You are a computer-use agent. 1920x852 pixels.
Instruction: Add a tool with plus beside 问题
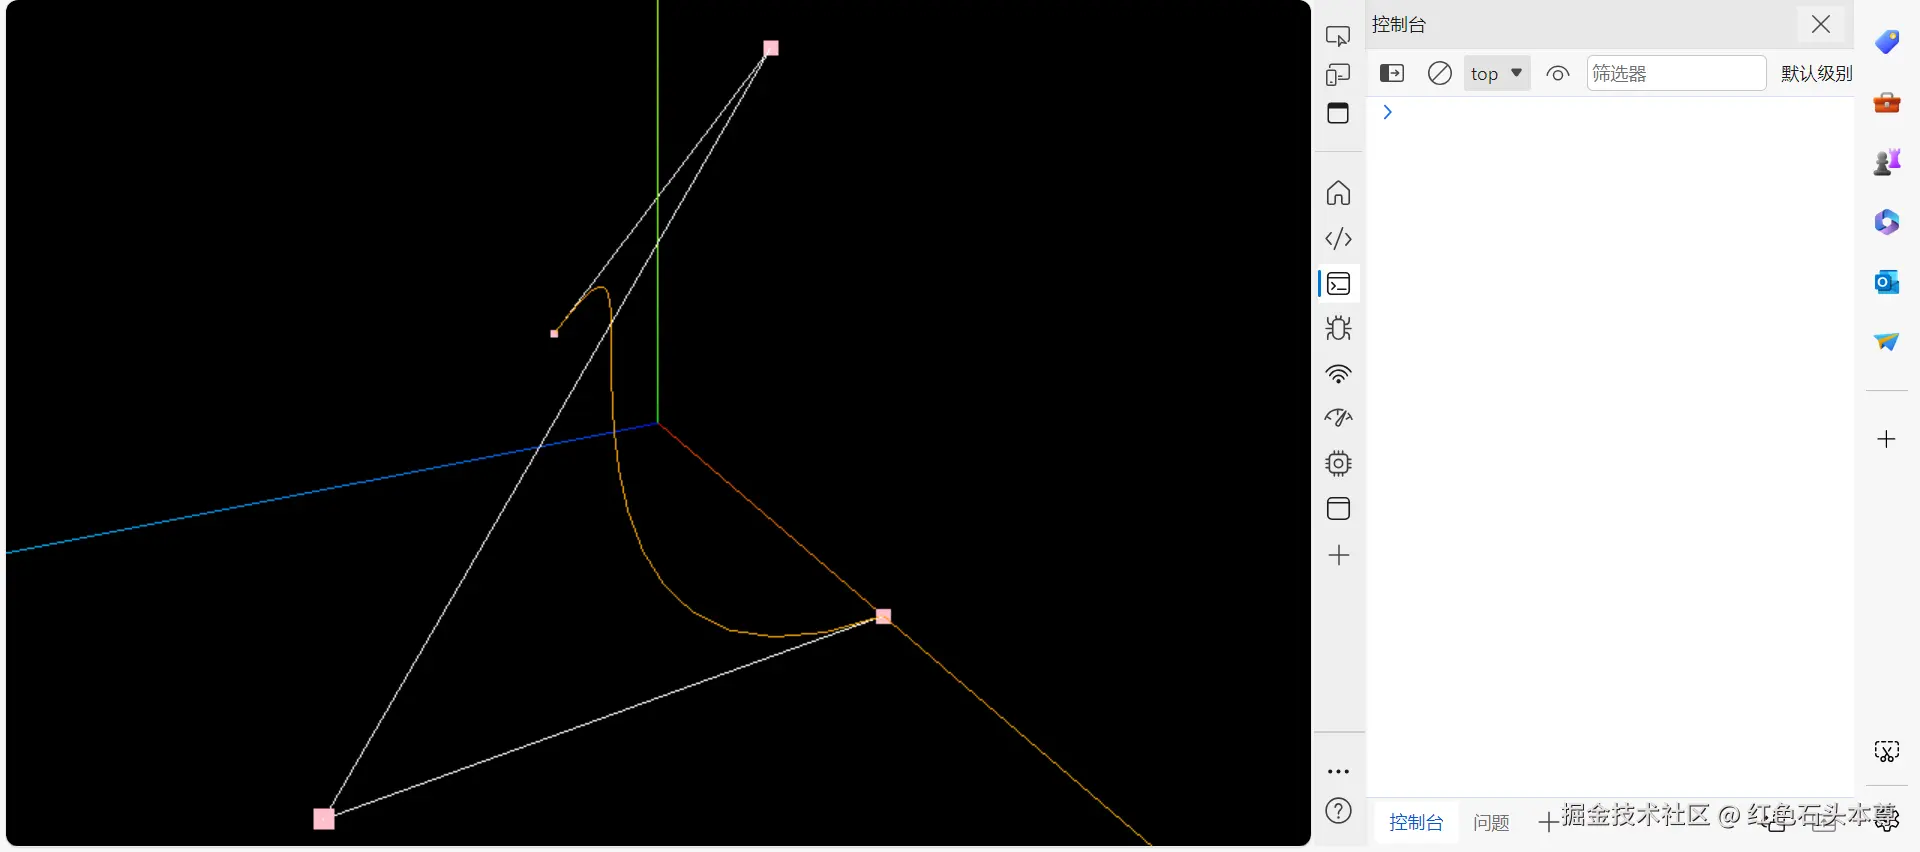[x=1547, y=822]
